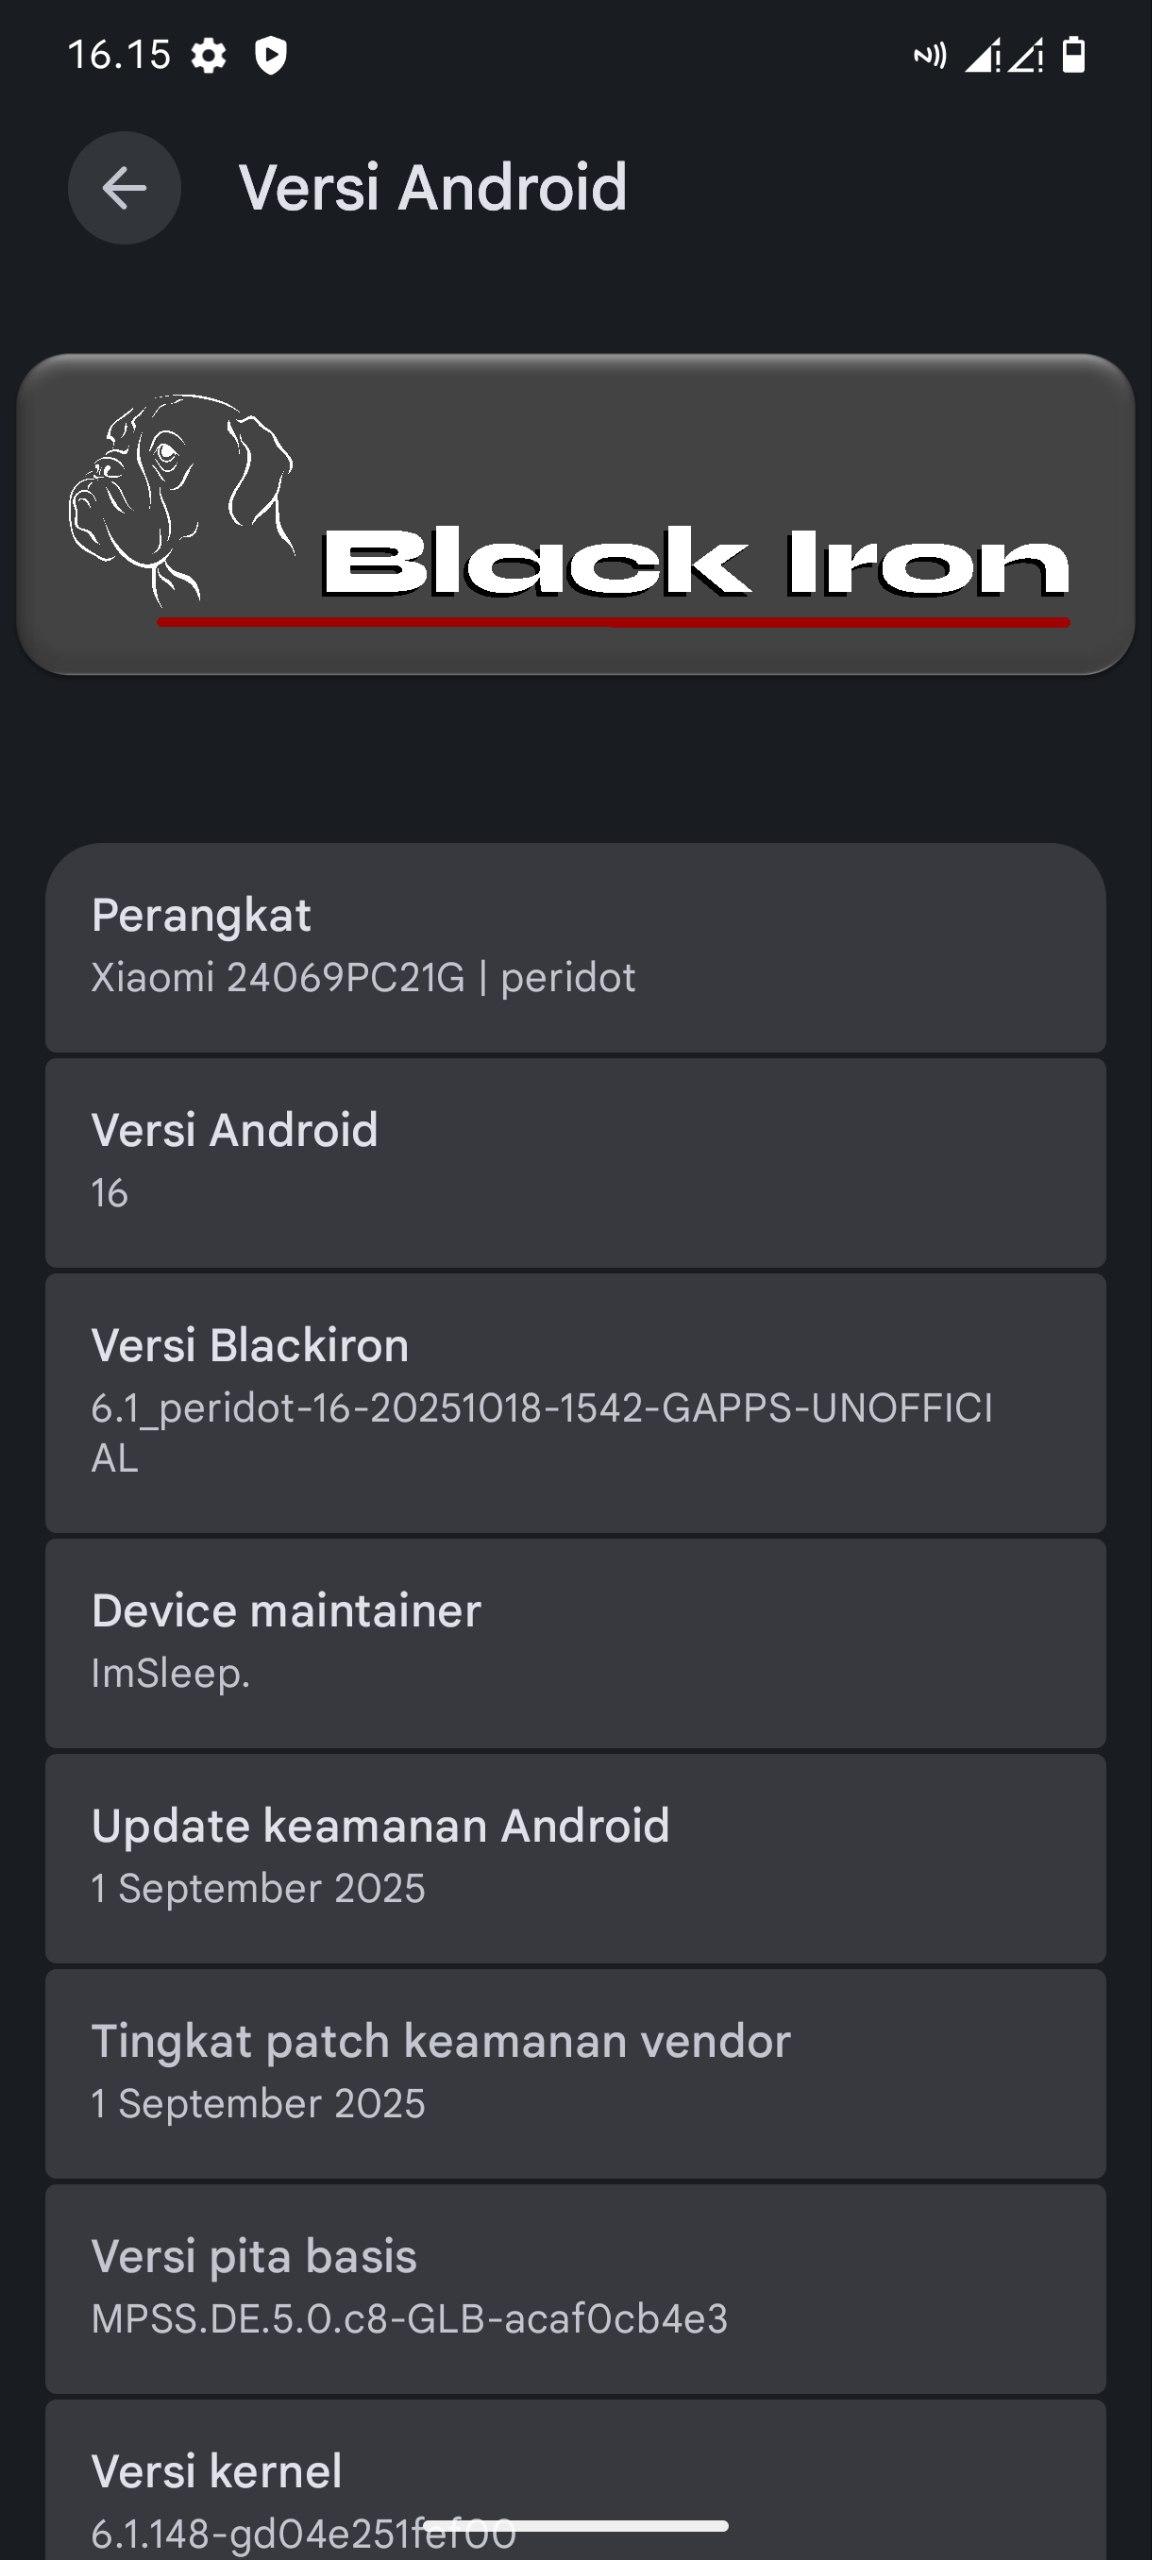Tap the Versi Android page title
Screen dimensions: 1152x2560
click(x=432, y=188)
